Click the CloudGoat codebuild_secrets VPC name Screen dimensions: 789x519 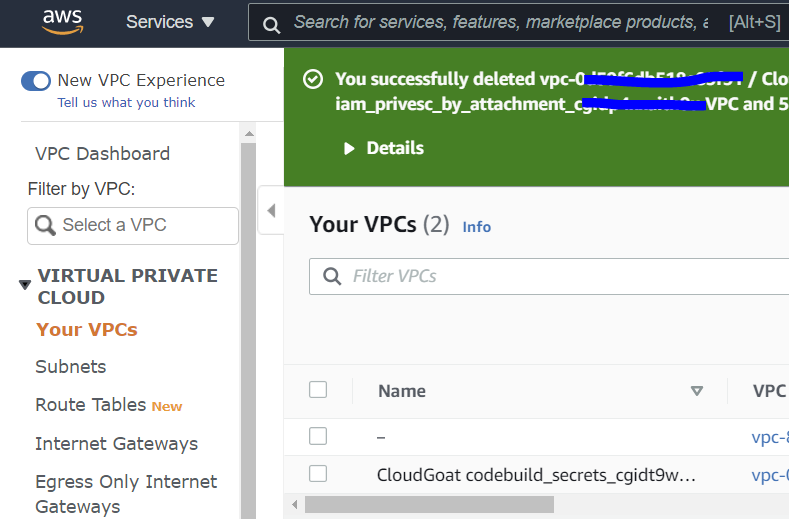pos(536,475)
